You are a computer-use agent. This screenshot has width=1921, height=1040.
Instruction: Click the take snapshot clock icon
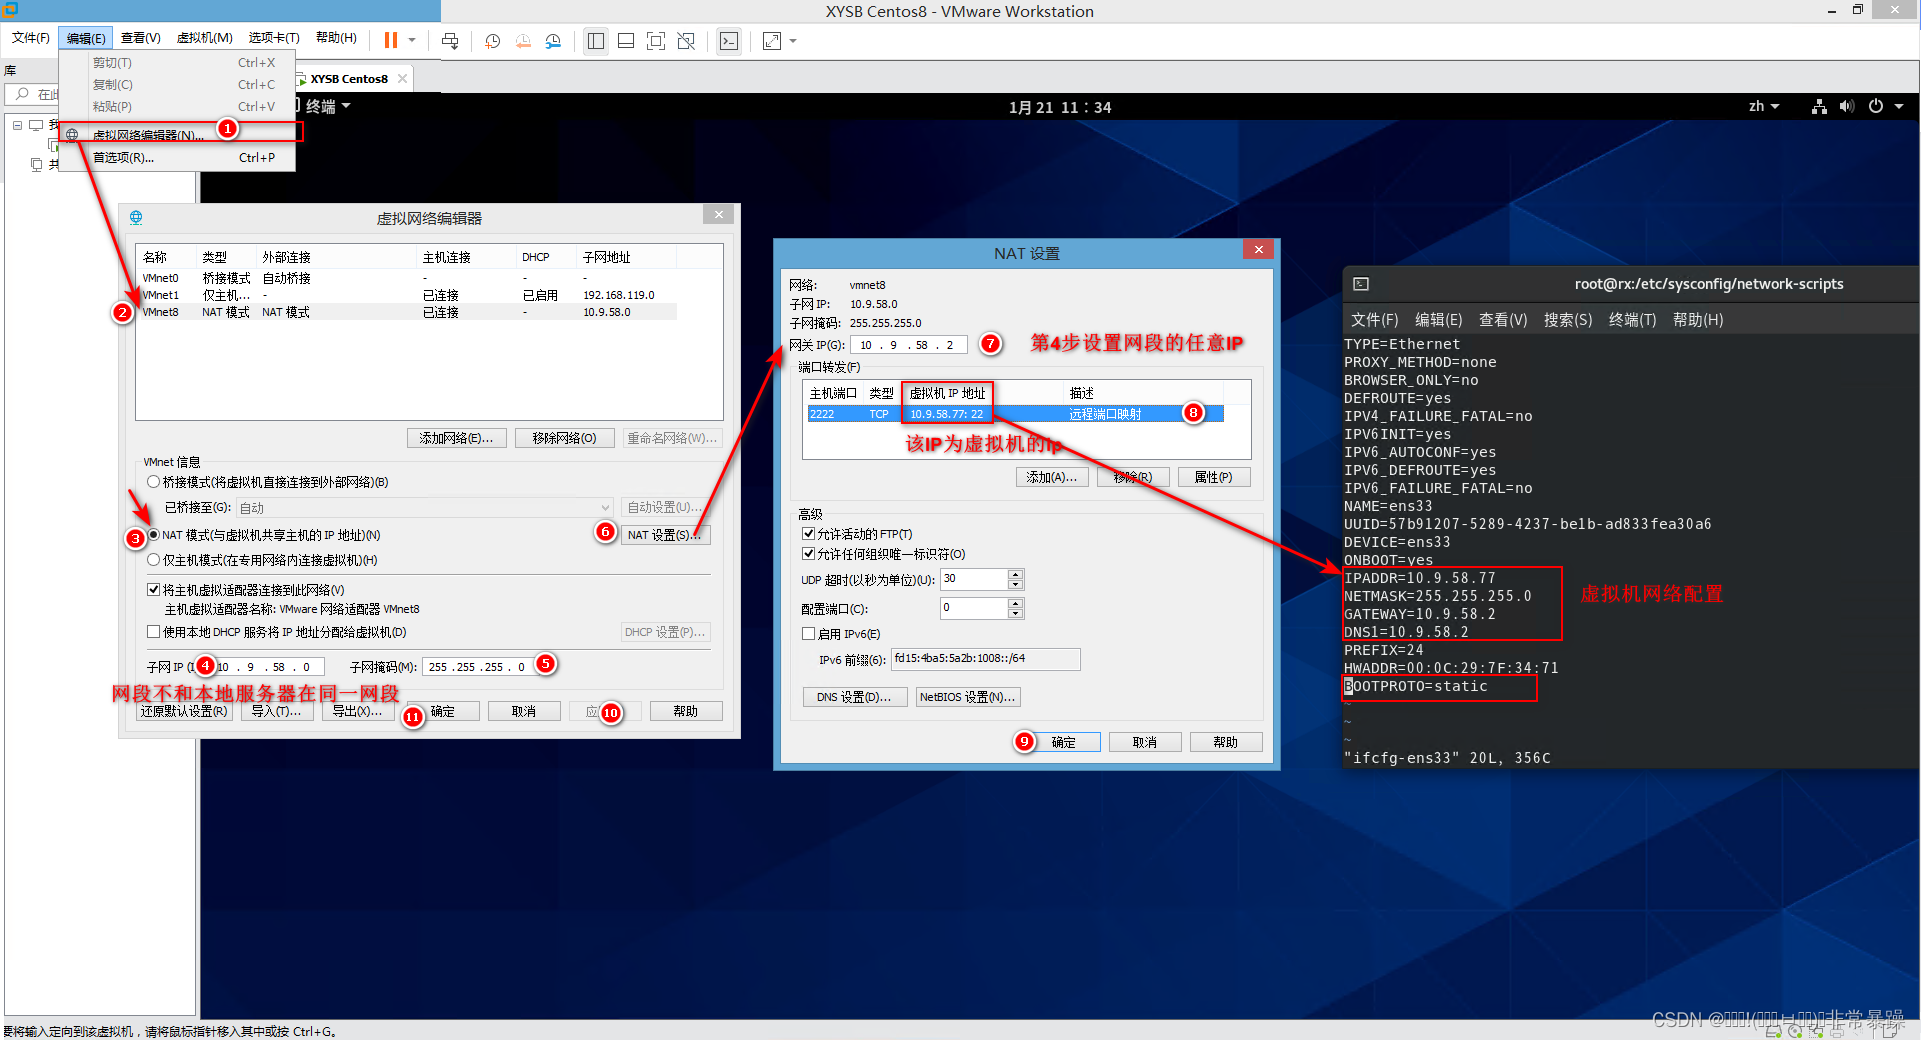[x=493, y=41]
